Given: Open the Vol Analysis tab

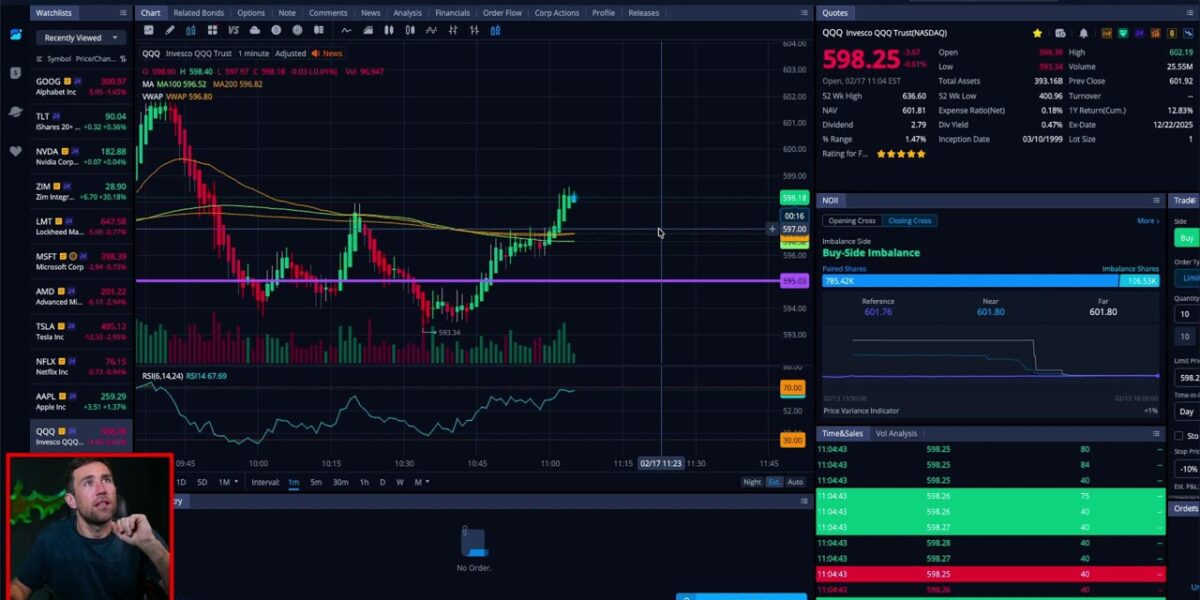Looking at the screenshot, I should (896, 433).
